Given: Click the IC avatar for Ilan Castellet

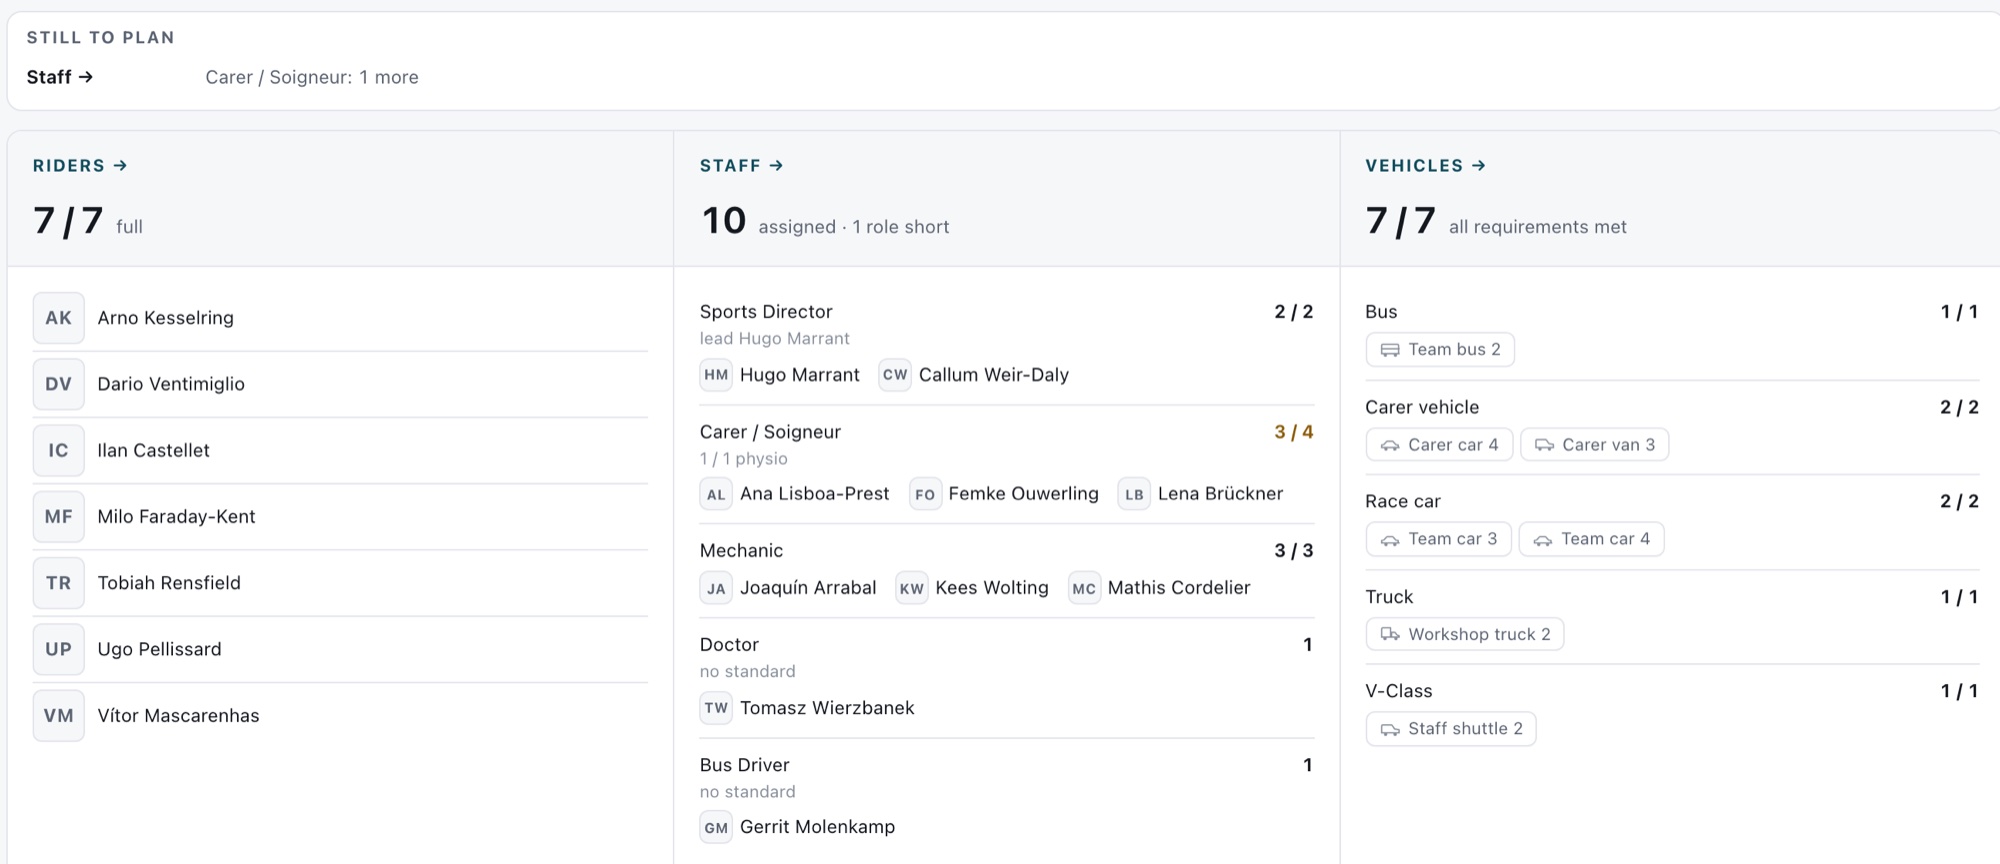Looking at the screenshot, I should pyautogui.click(x=58, y=450).
